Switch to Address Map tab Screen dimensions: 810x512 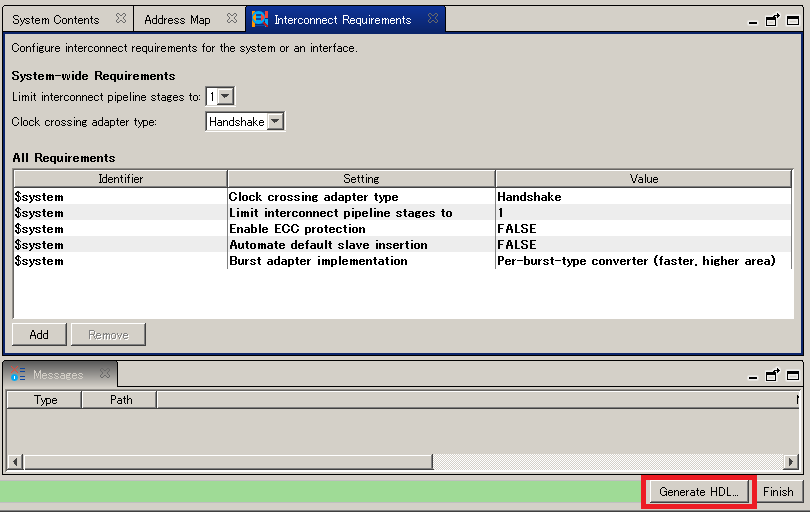pyautogui.click(x=177, y=19)
